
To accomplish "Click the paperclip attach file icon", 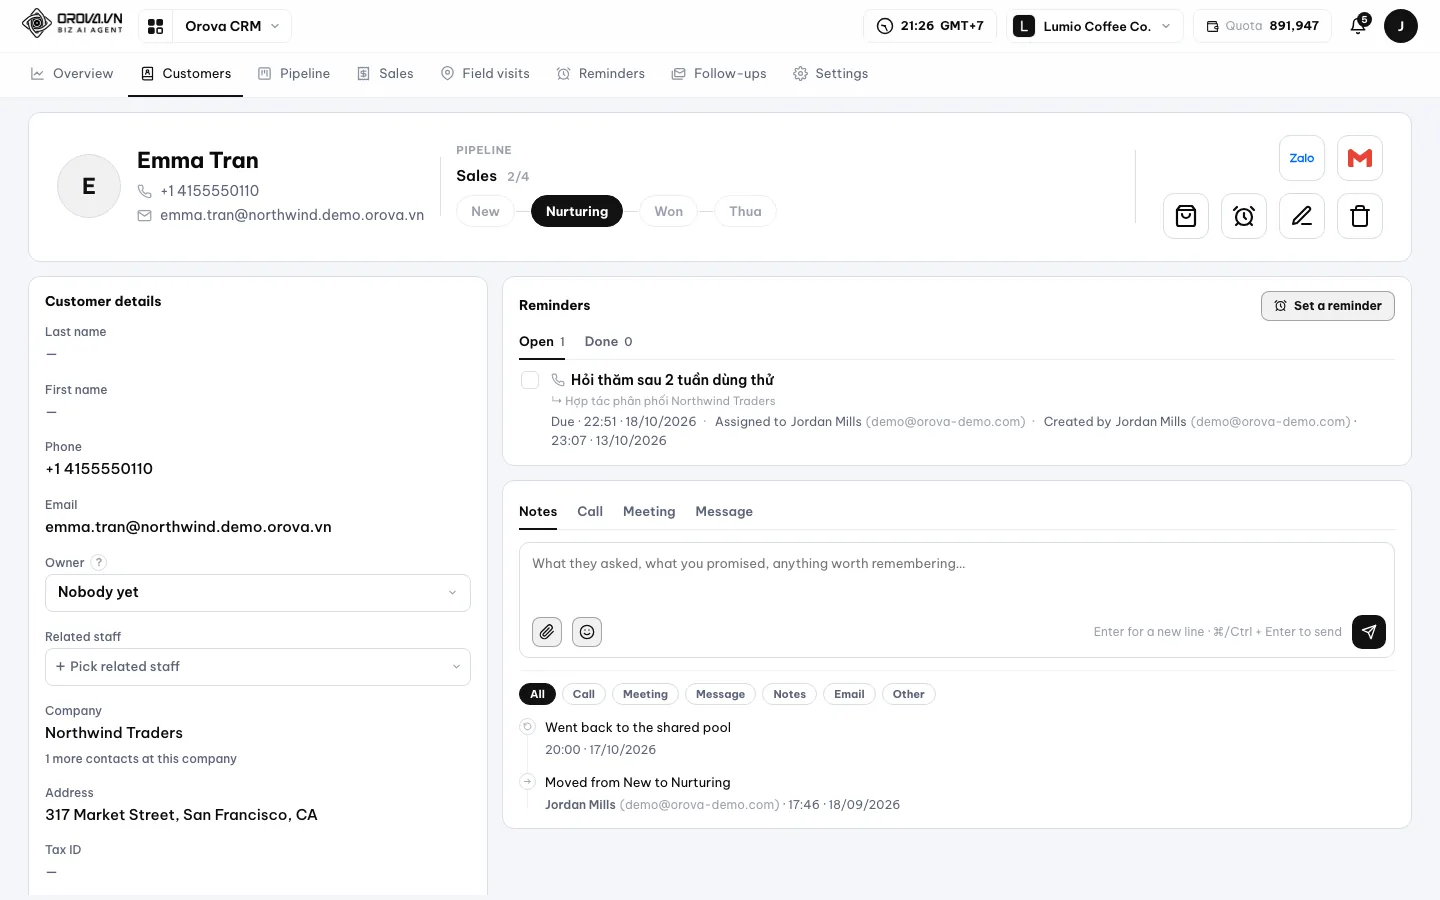I will tap(547, 632).
